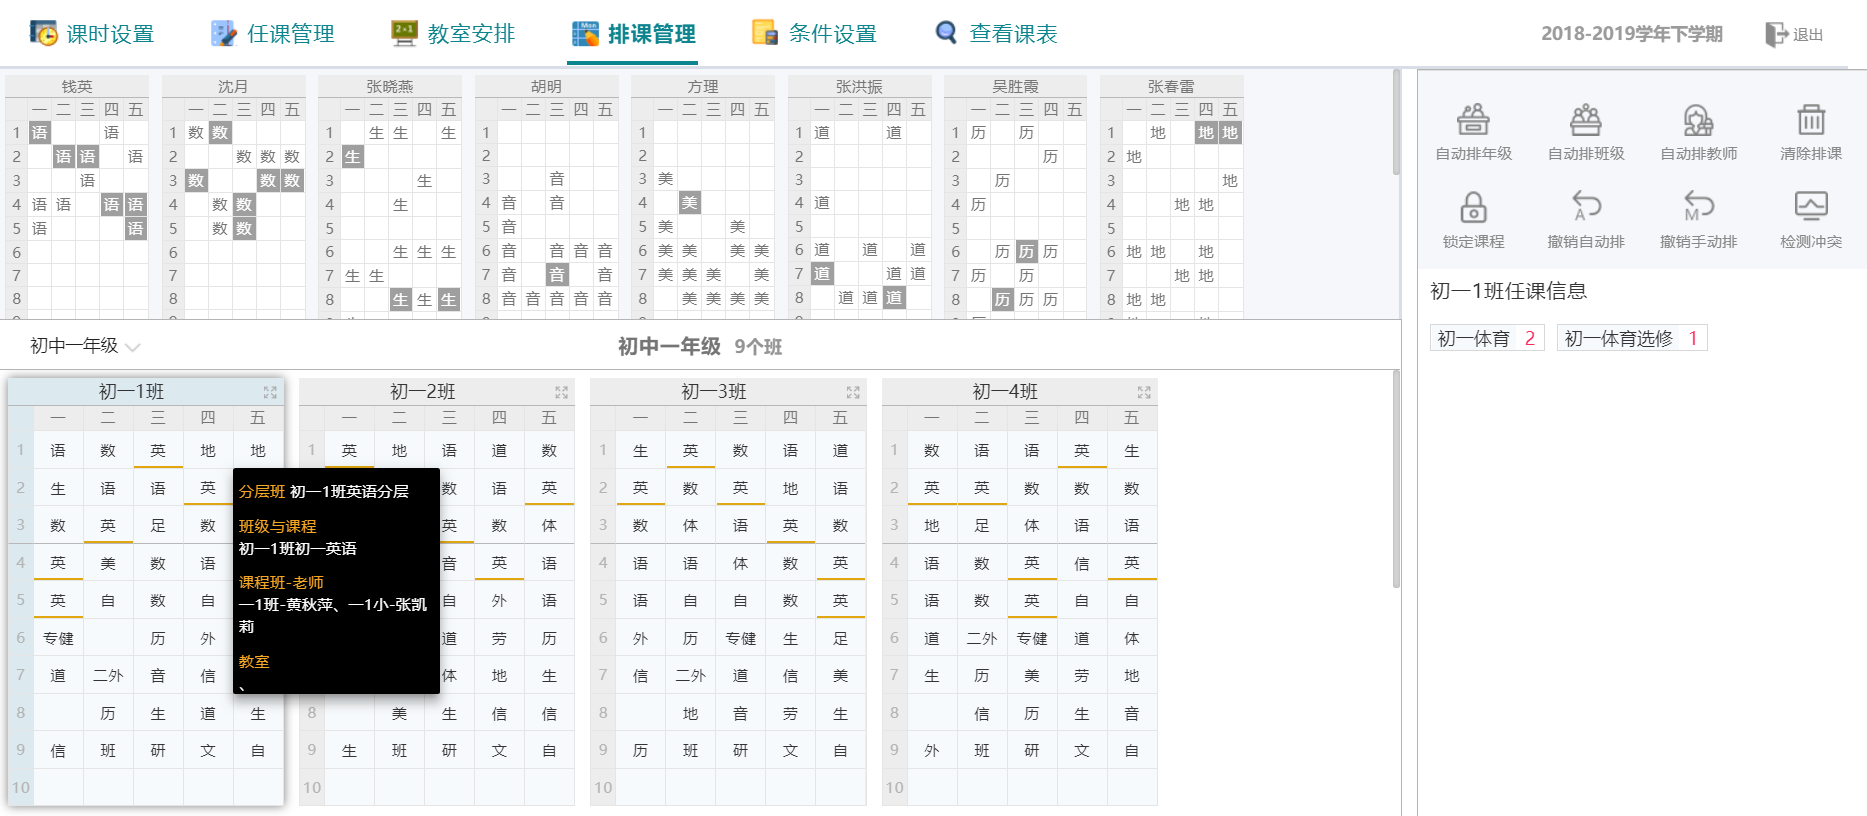This screenshot has width=1867, height=816.
Task: Click the class timetables vertical scrollbar
Action: 1396,480
